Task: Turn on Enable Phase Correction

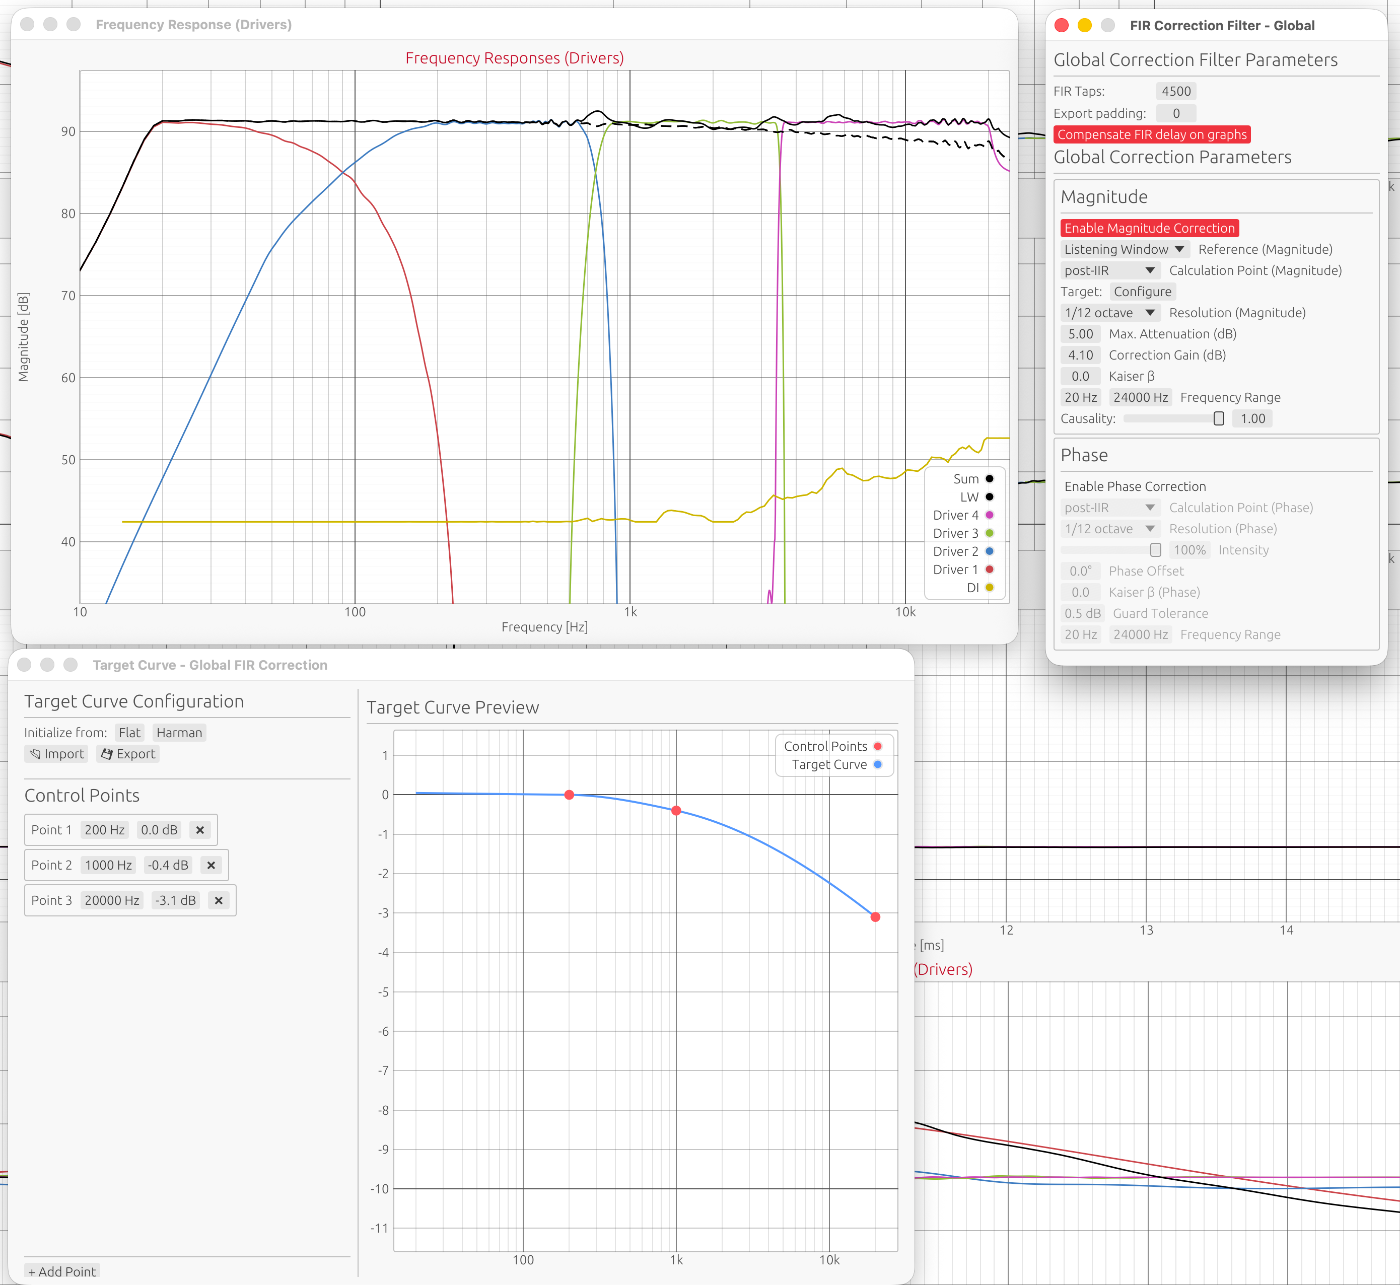Action: pyautogui.click(x=1135, y=486)
